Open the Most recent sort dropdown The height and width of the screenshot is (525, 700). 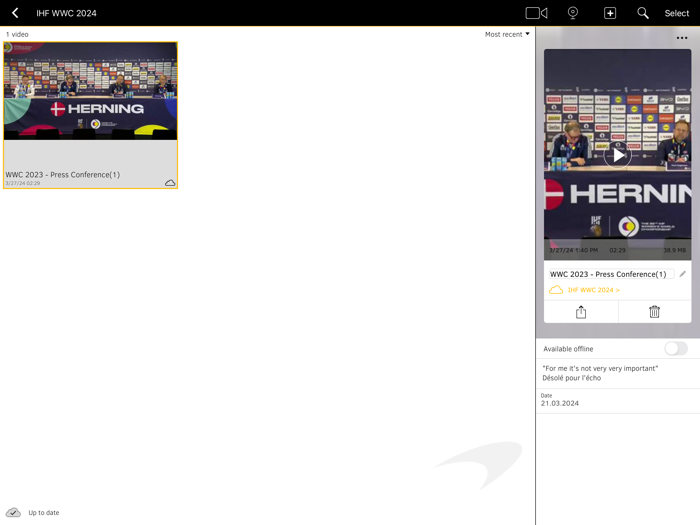(x=507, y=34)
